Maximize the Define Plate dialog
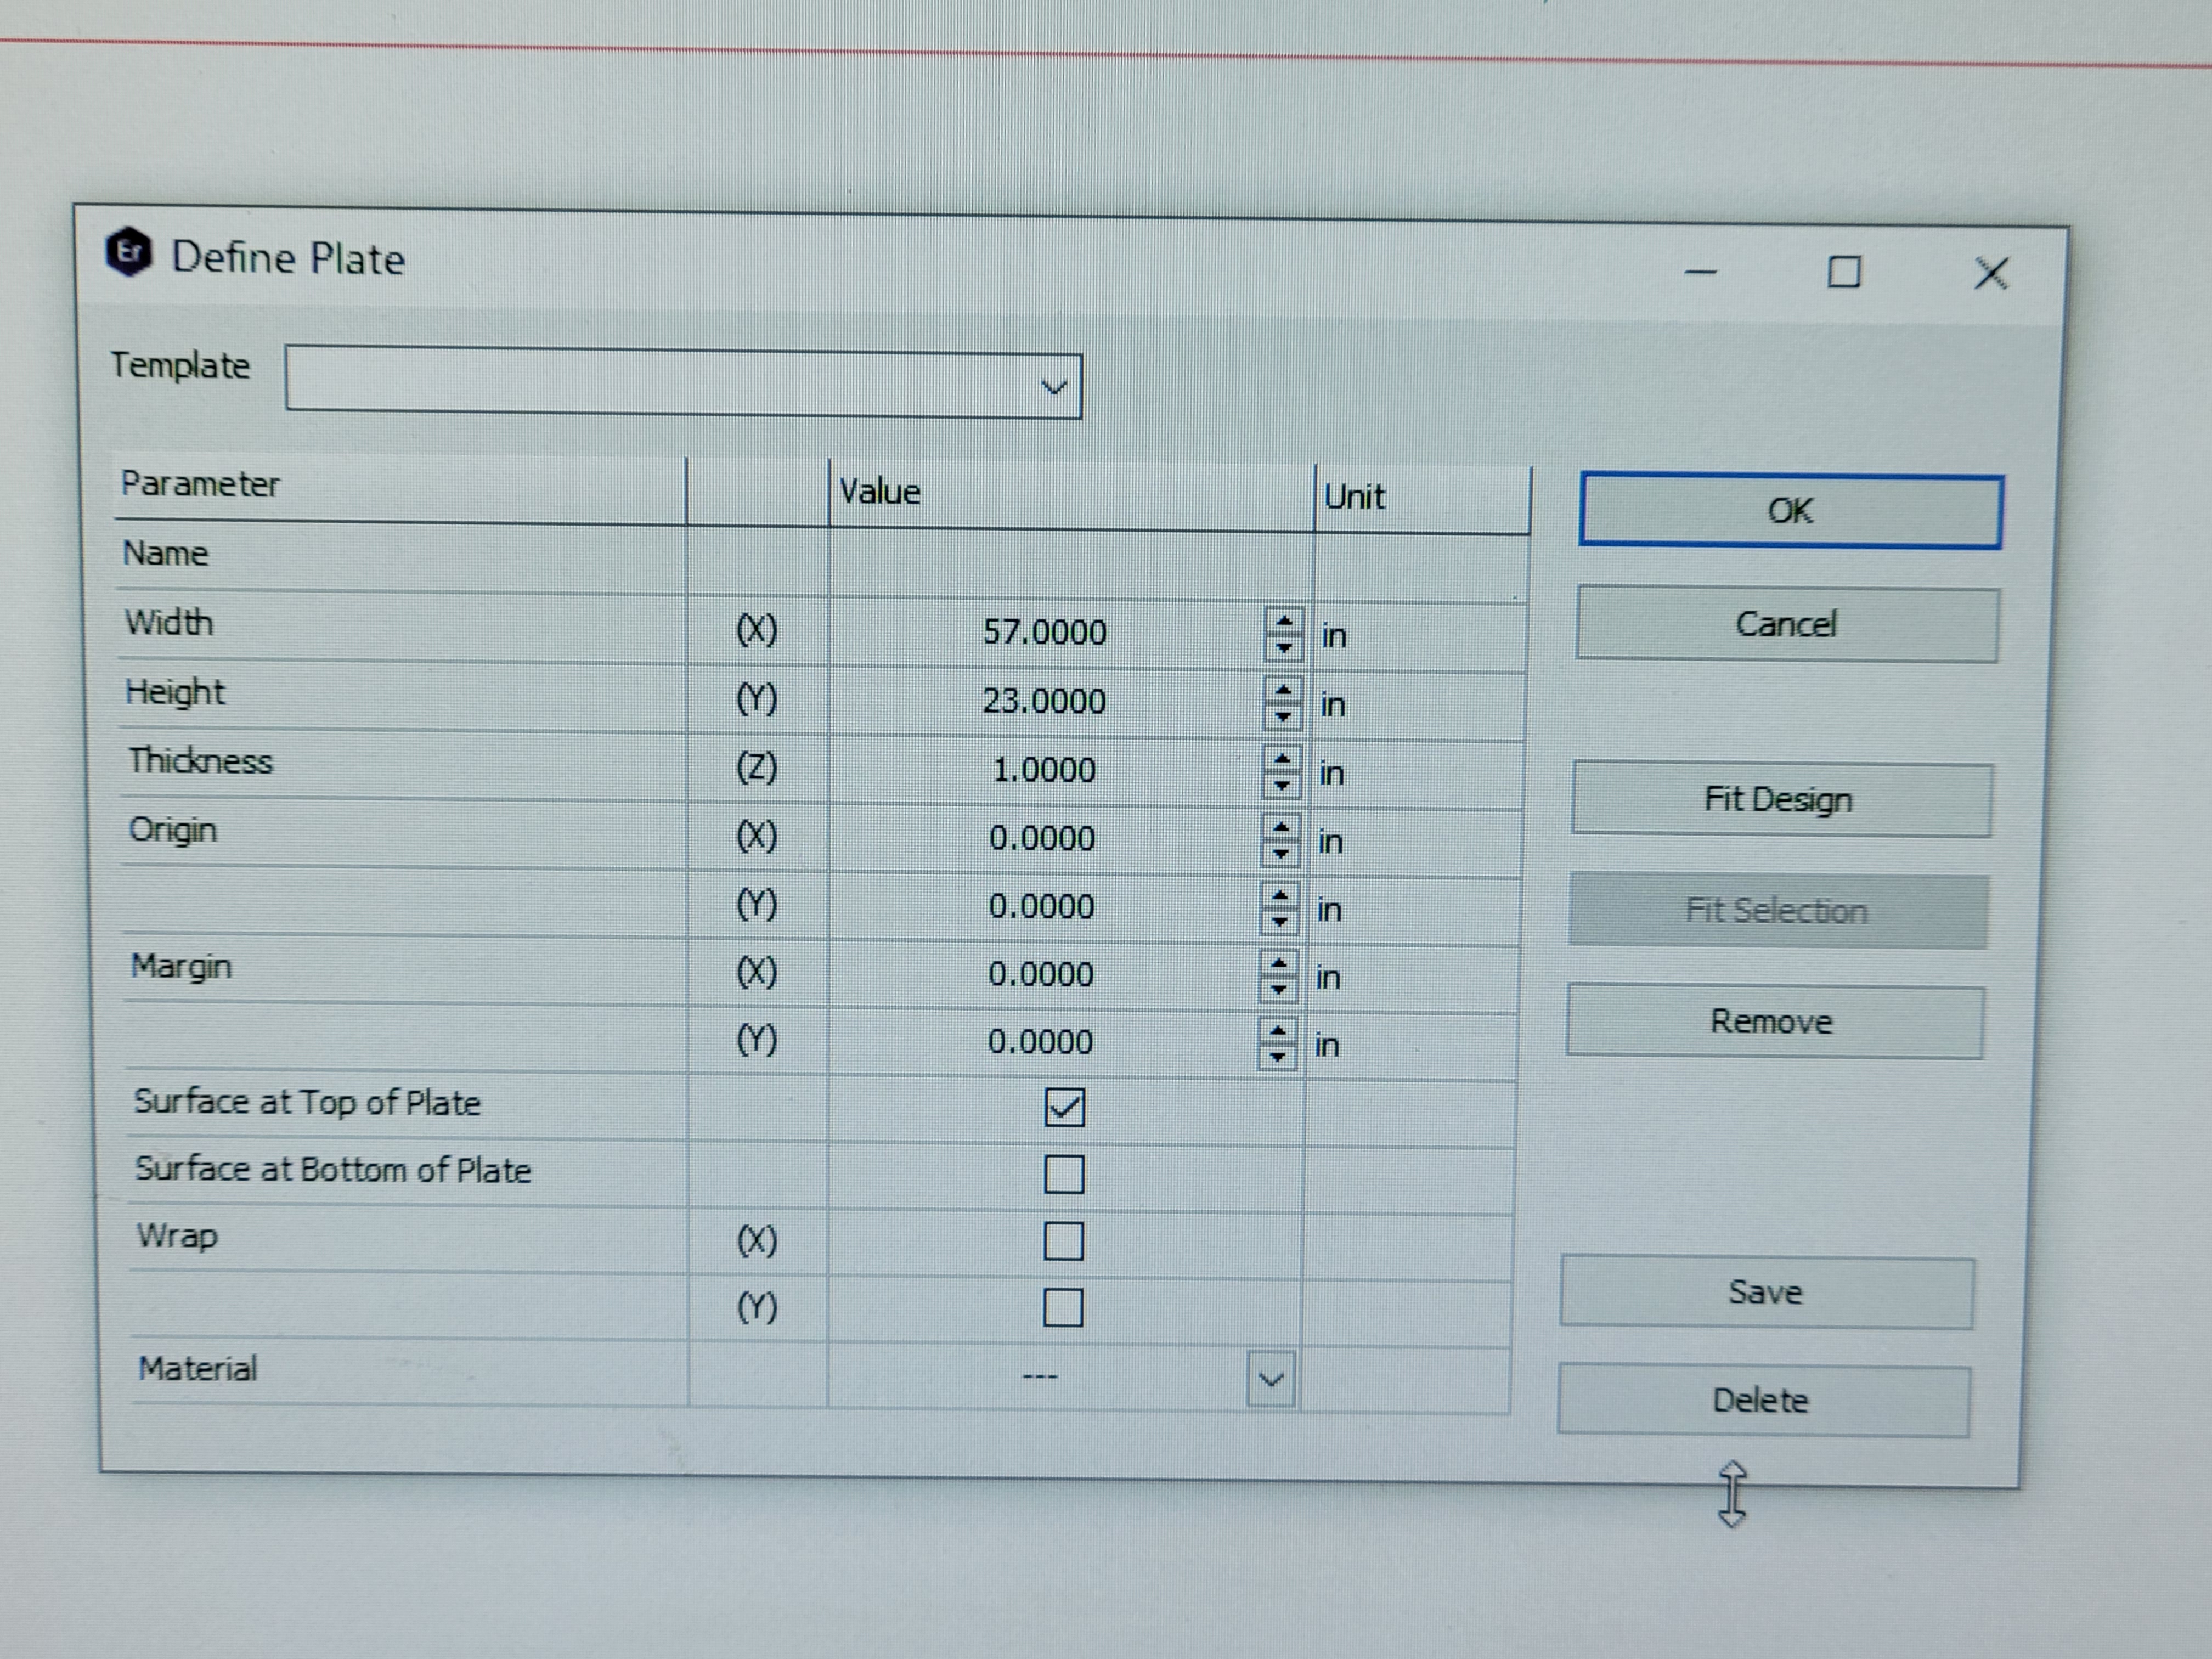The width and height of the screenshot is (2212, 1659). tap(1844, 272)
